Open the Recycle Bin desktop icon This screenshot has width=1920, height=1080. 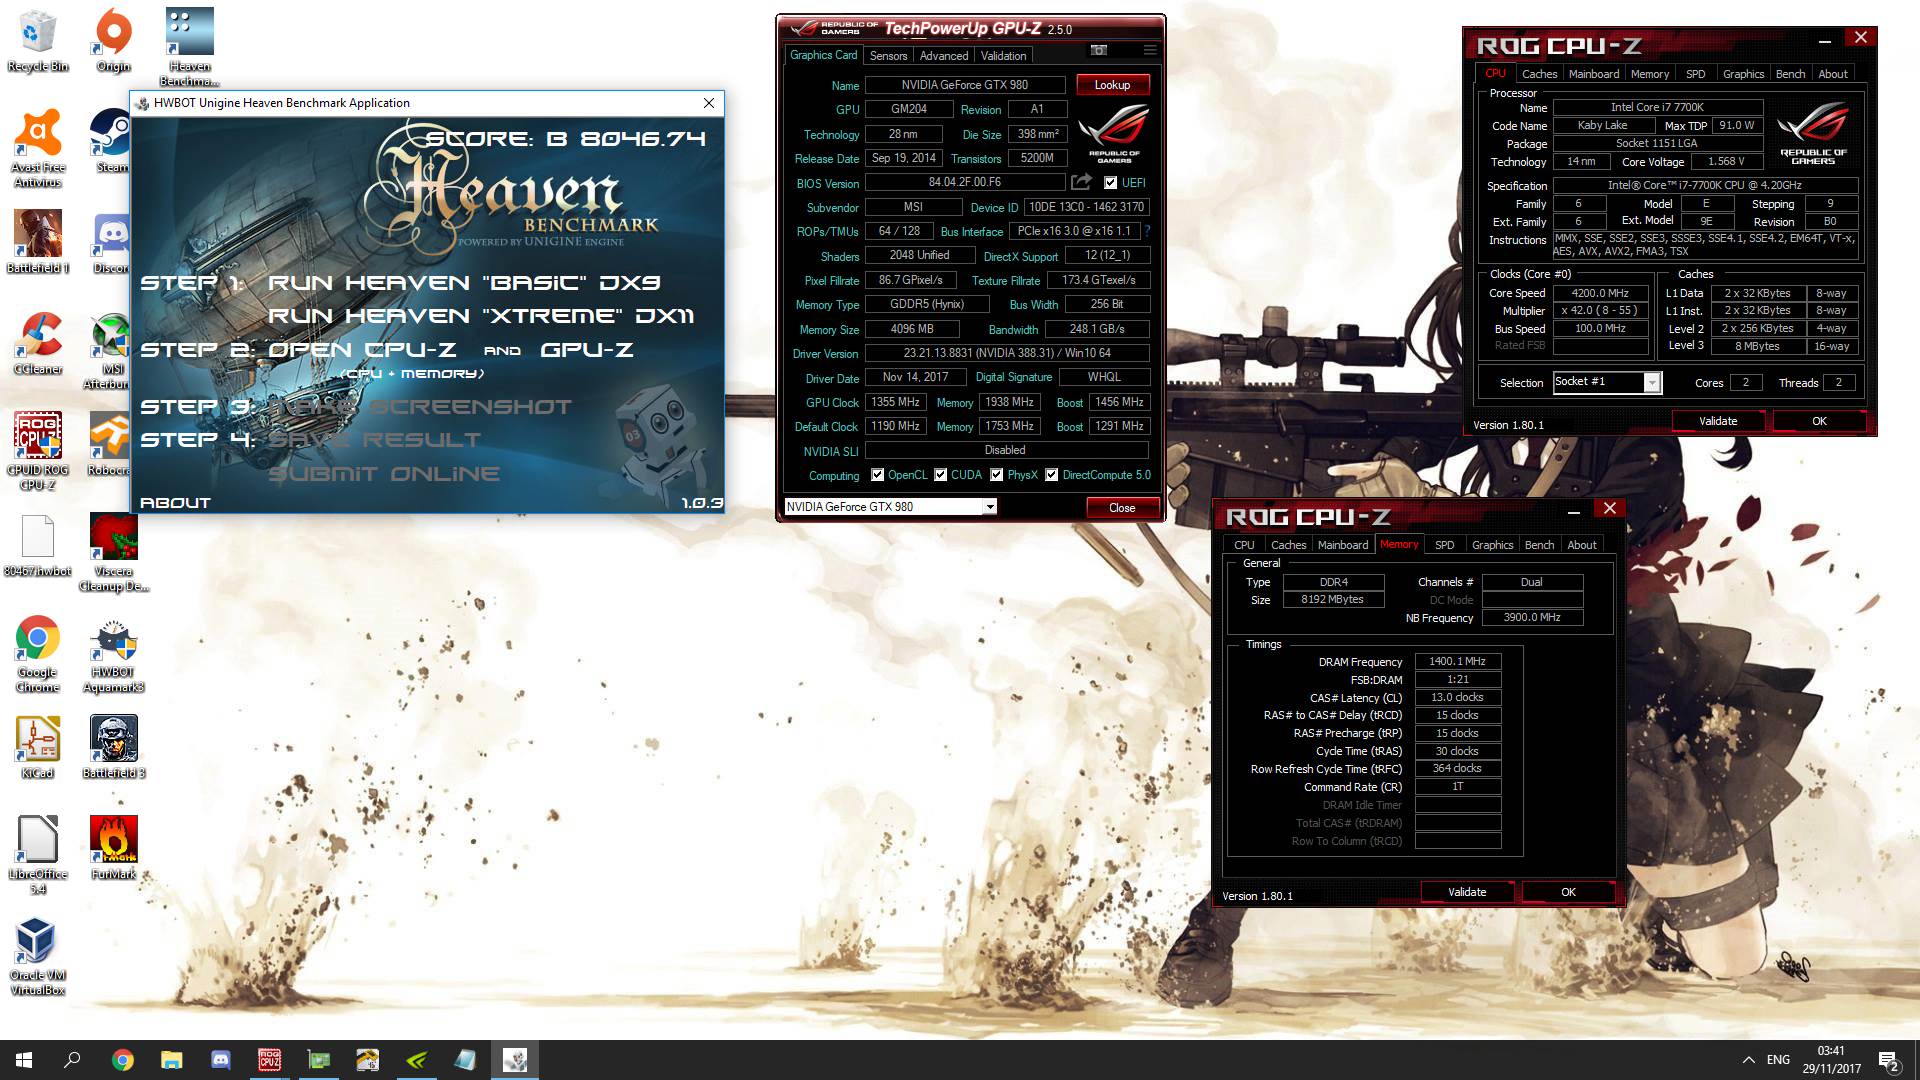click(38, 41)
